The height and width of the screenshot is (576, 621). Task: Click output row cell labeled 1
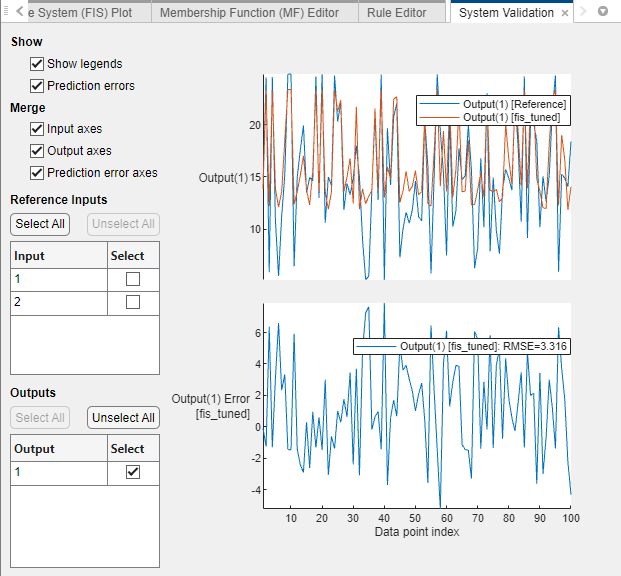coord(59,472)
